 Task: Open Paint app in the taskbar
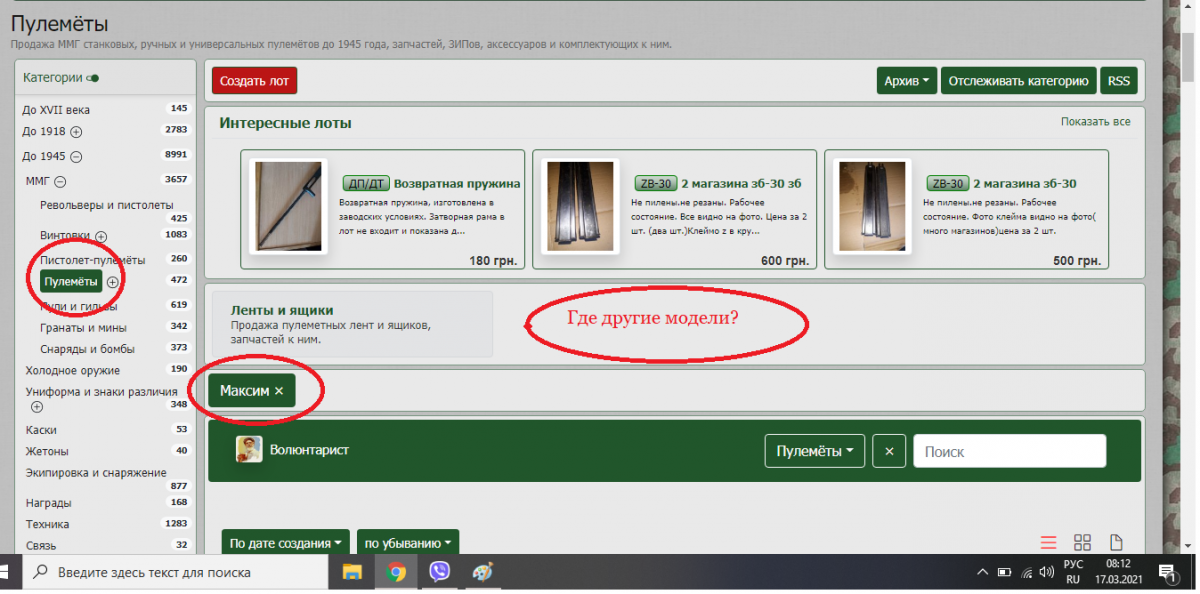[482, 572]
